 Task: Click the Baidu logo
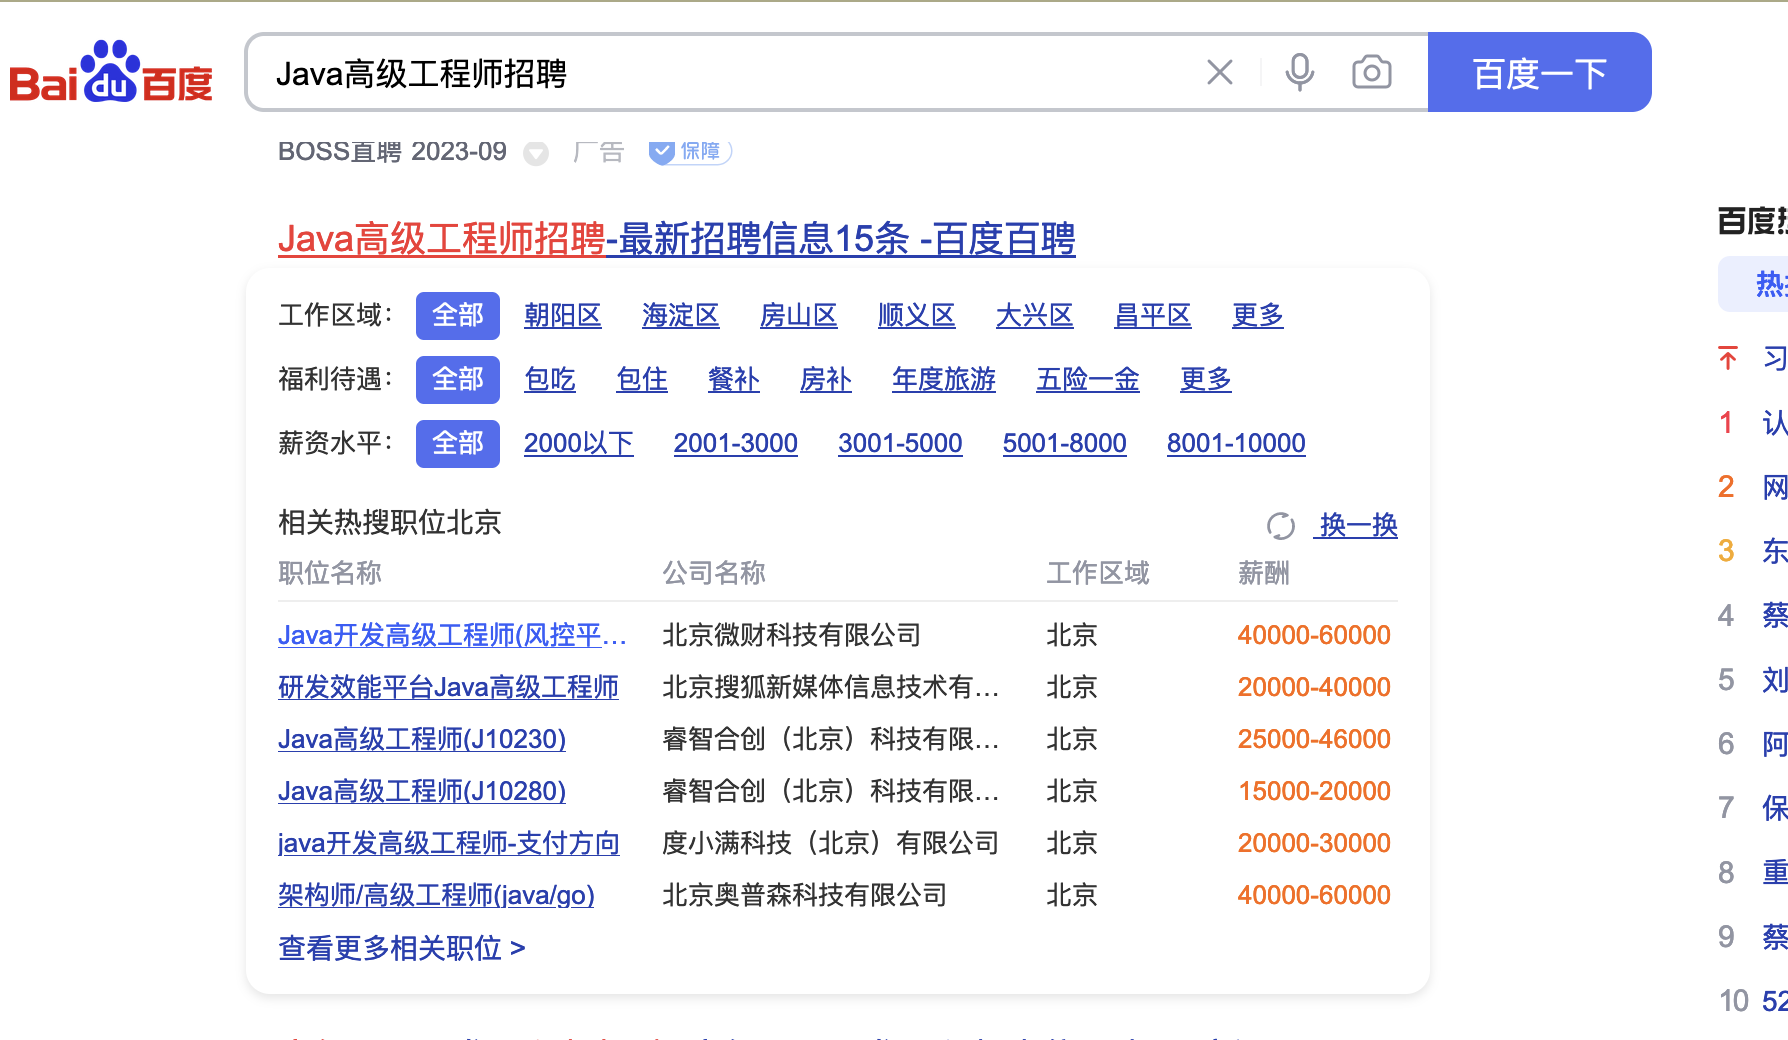pyautogui.click(x=110, y=73)
